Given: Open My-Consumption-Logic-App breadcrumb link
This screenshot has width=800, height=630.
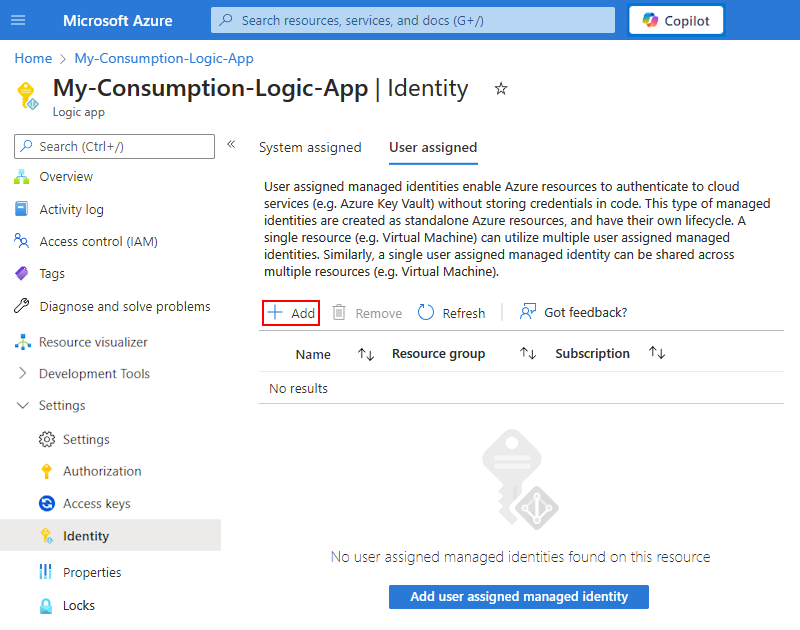Looking at the screenshot, I should (x=164, y=58).
